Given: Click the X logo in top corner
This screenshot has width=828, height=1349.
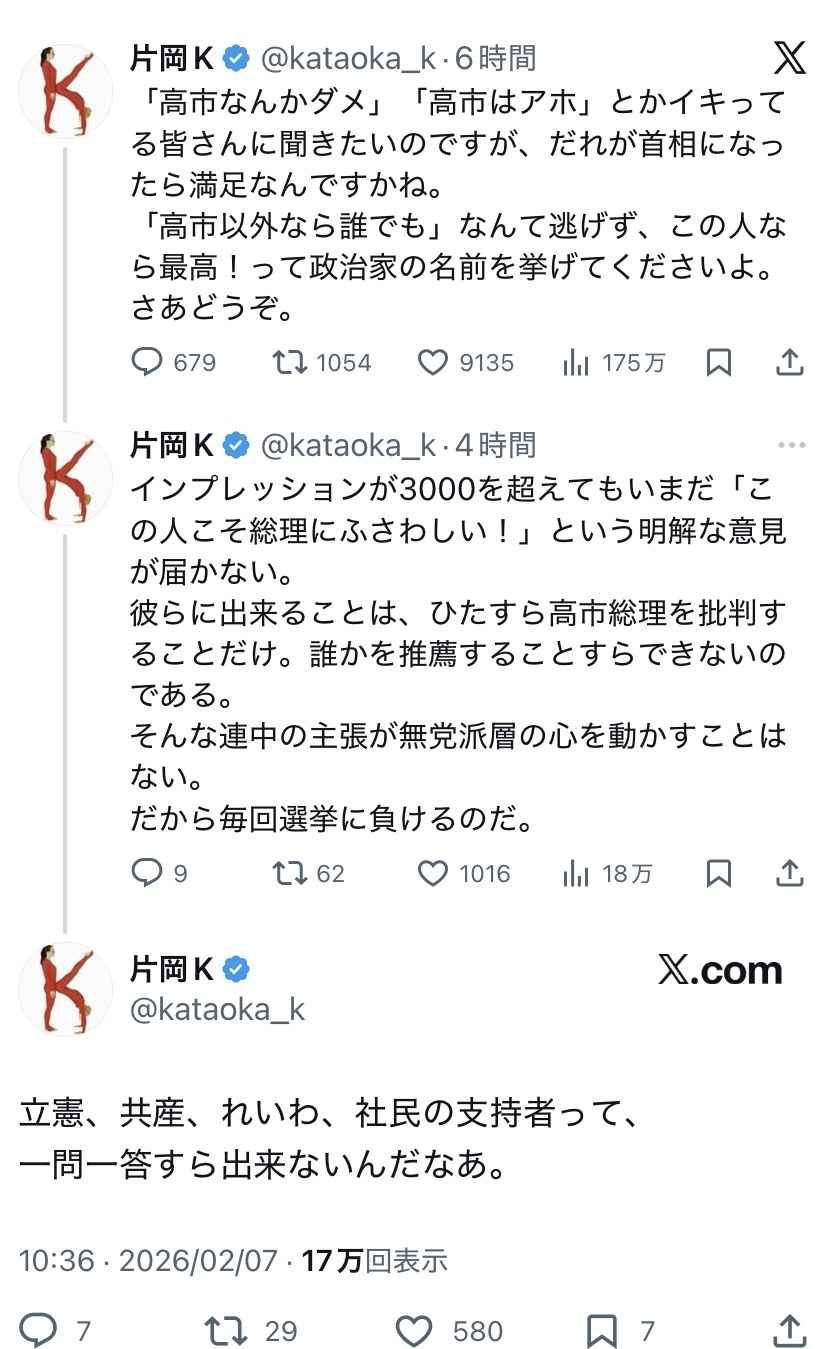Looking at the screenshot, I should 790,59.
